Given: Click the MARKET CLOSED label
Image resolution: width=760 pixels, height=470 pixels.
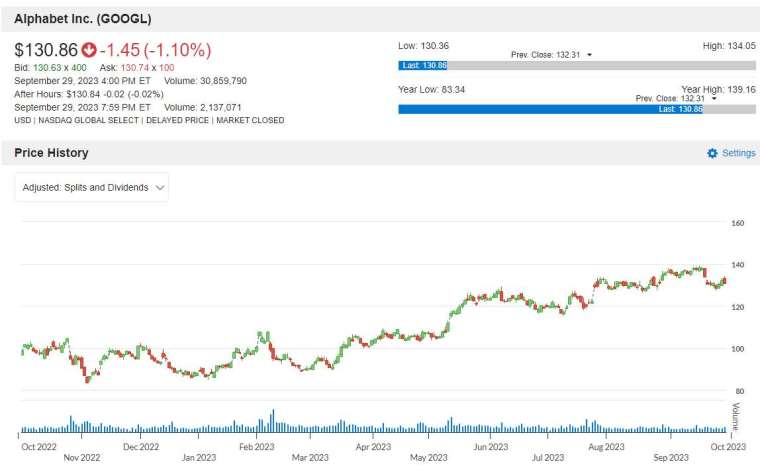Looking at the screenshot, I should click(x=250, y=120).
